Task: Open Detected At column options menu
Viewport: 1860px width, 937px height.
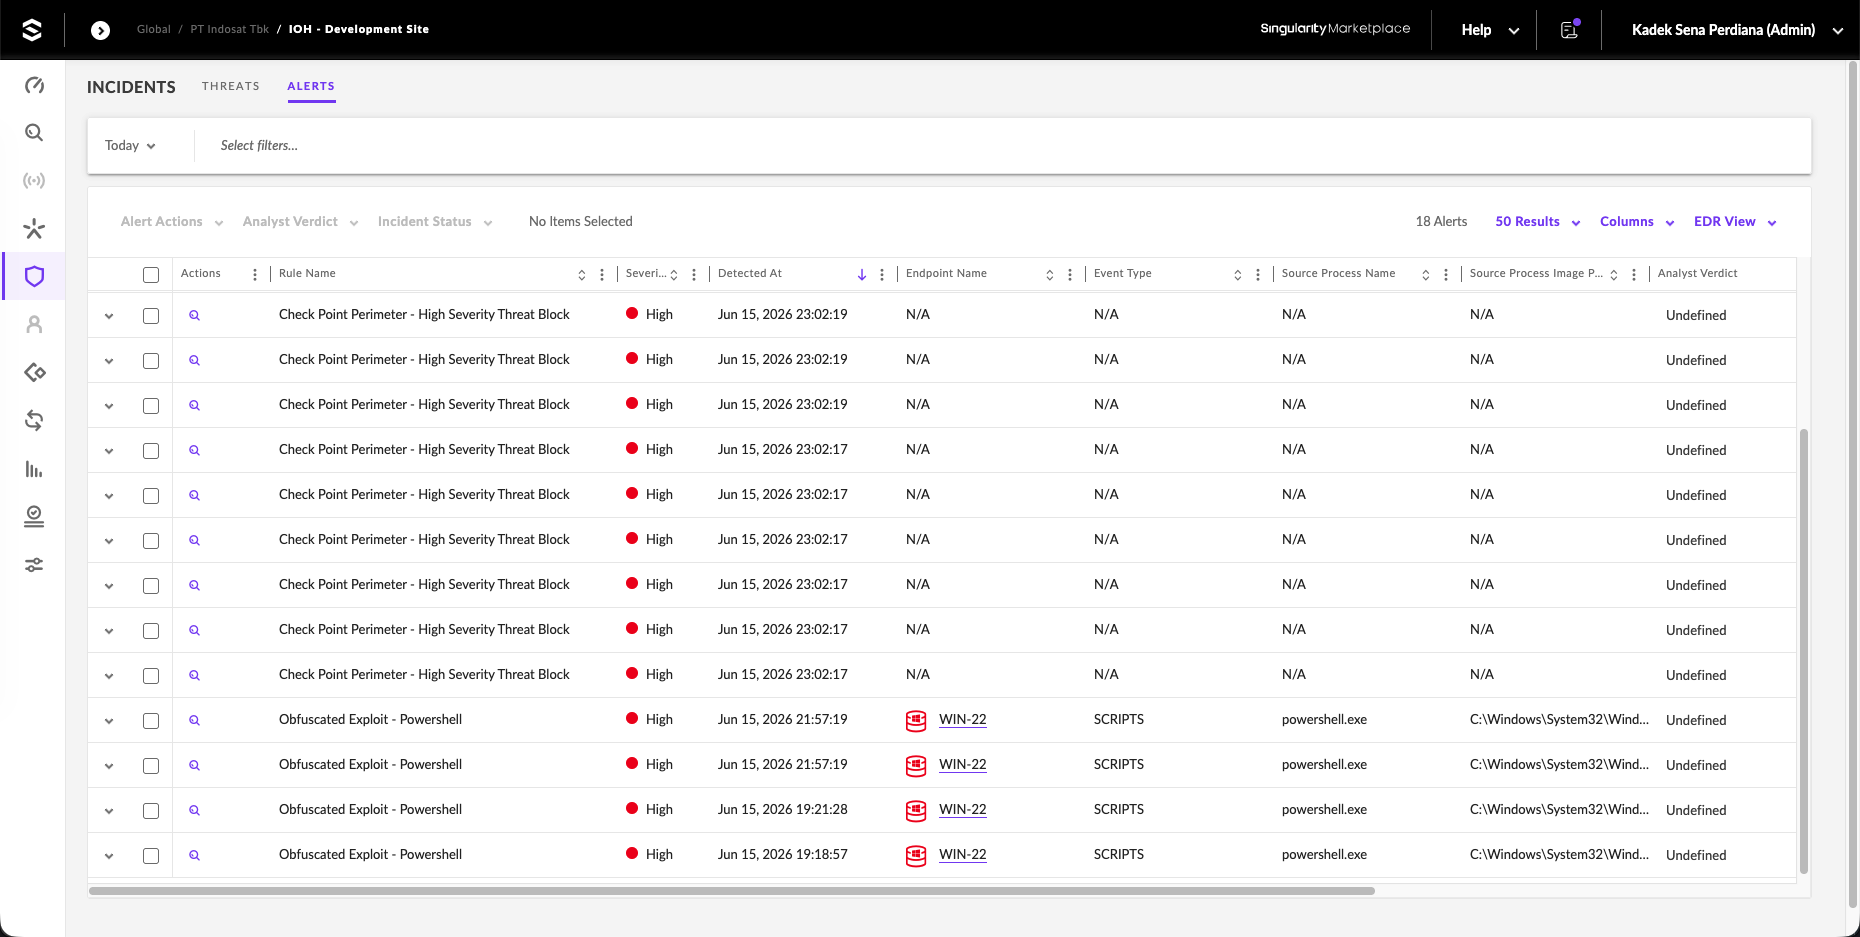Action: [x=882, y=274]
